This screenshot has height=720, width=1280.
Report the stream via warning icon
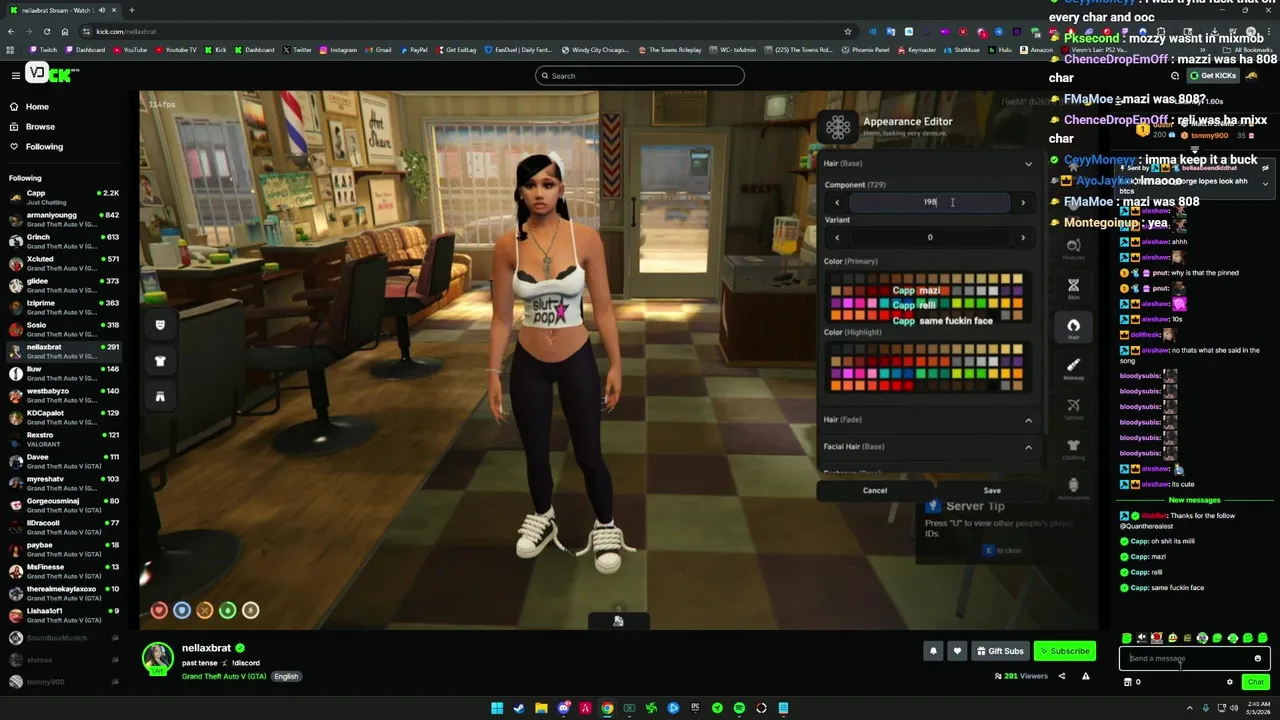[x=1087, y=676]
